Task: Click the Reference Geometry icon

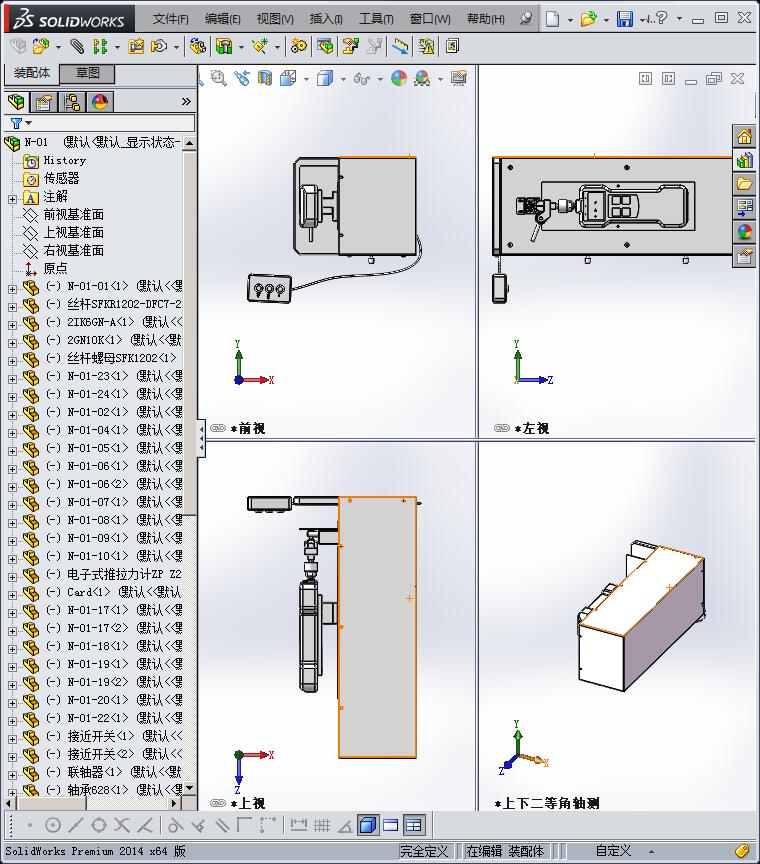Action: (260, 46)
